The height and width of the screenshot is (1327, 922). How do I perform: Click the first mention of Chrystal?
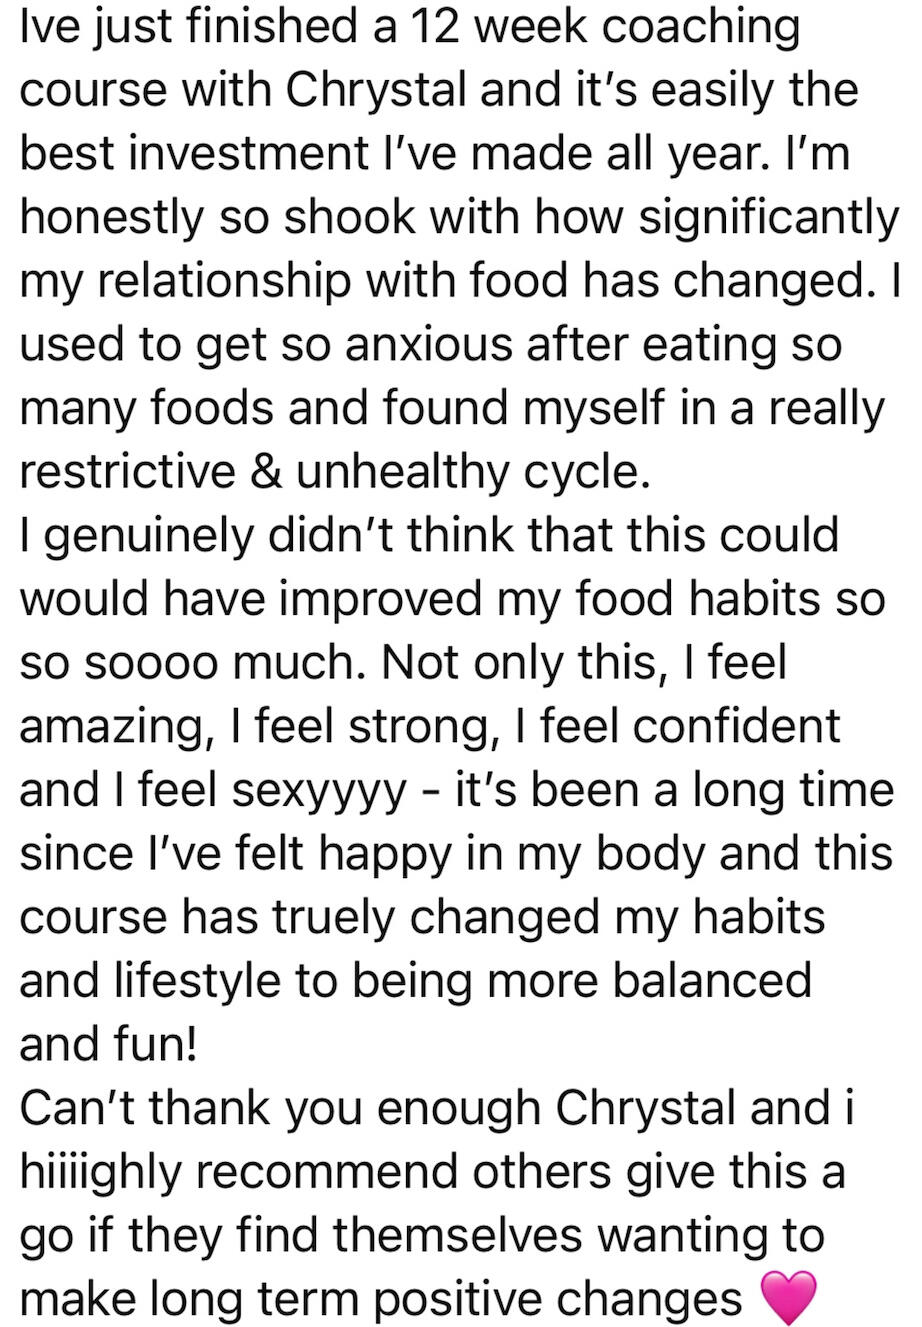(x=377, y=89)
